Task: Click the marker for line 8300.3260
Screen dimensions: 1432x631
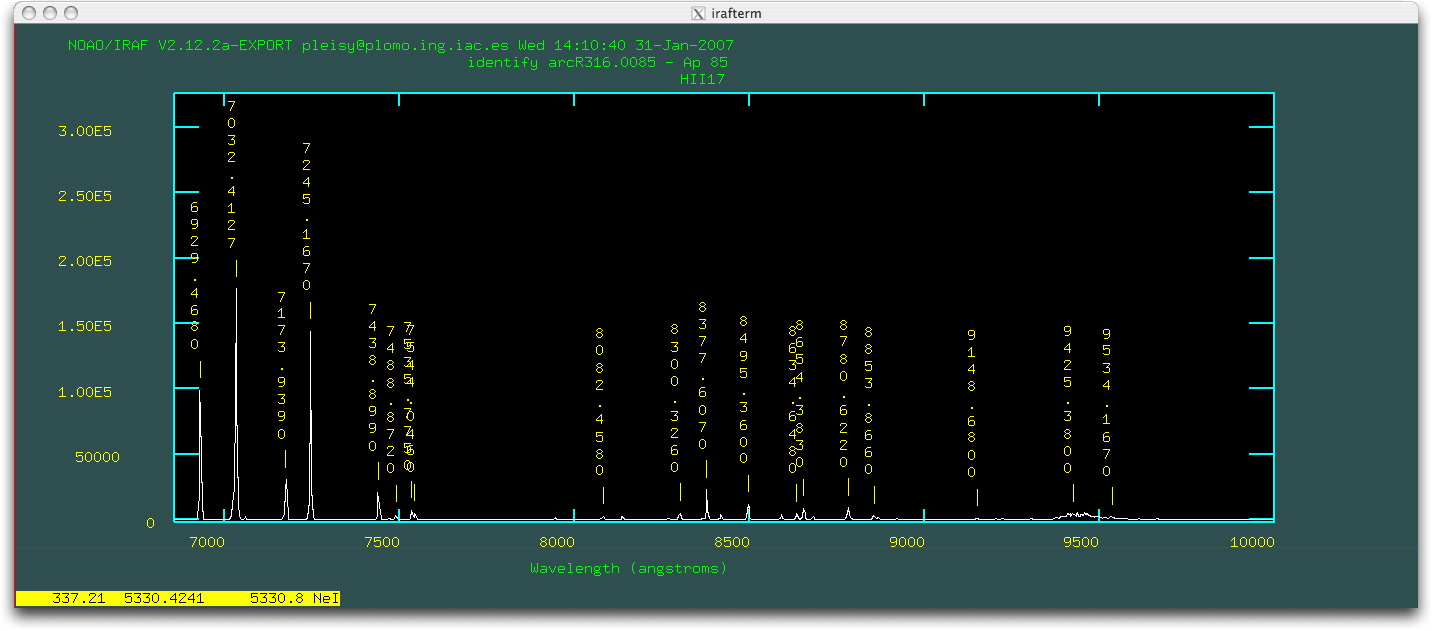Action: (680, 492)
